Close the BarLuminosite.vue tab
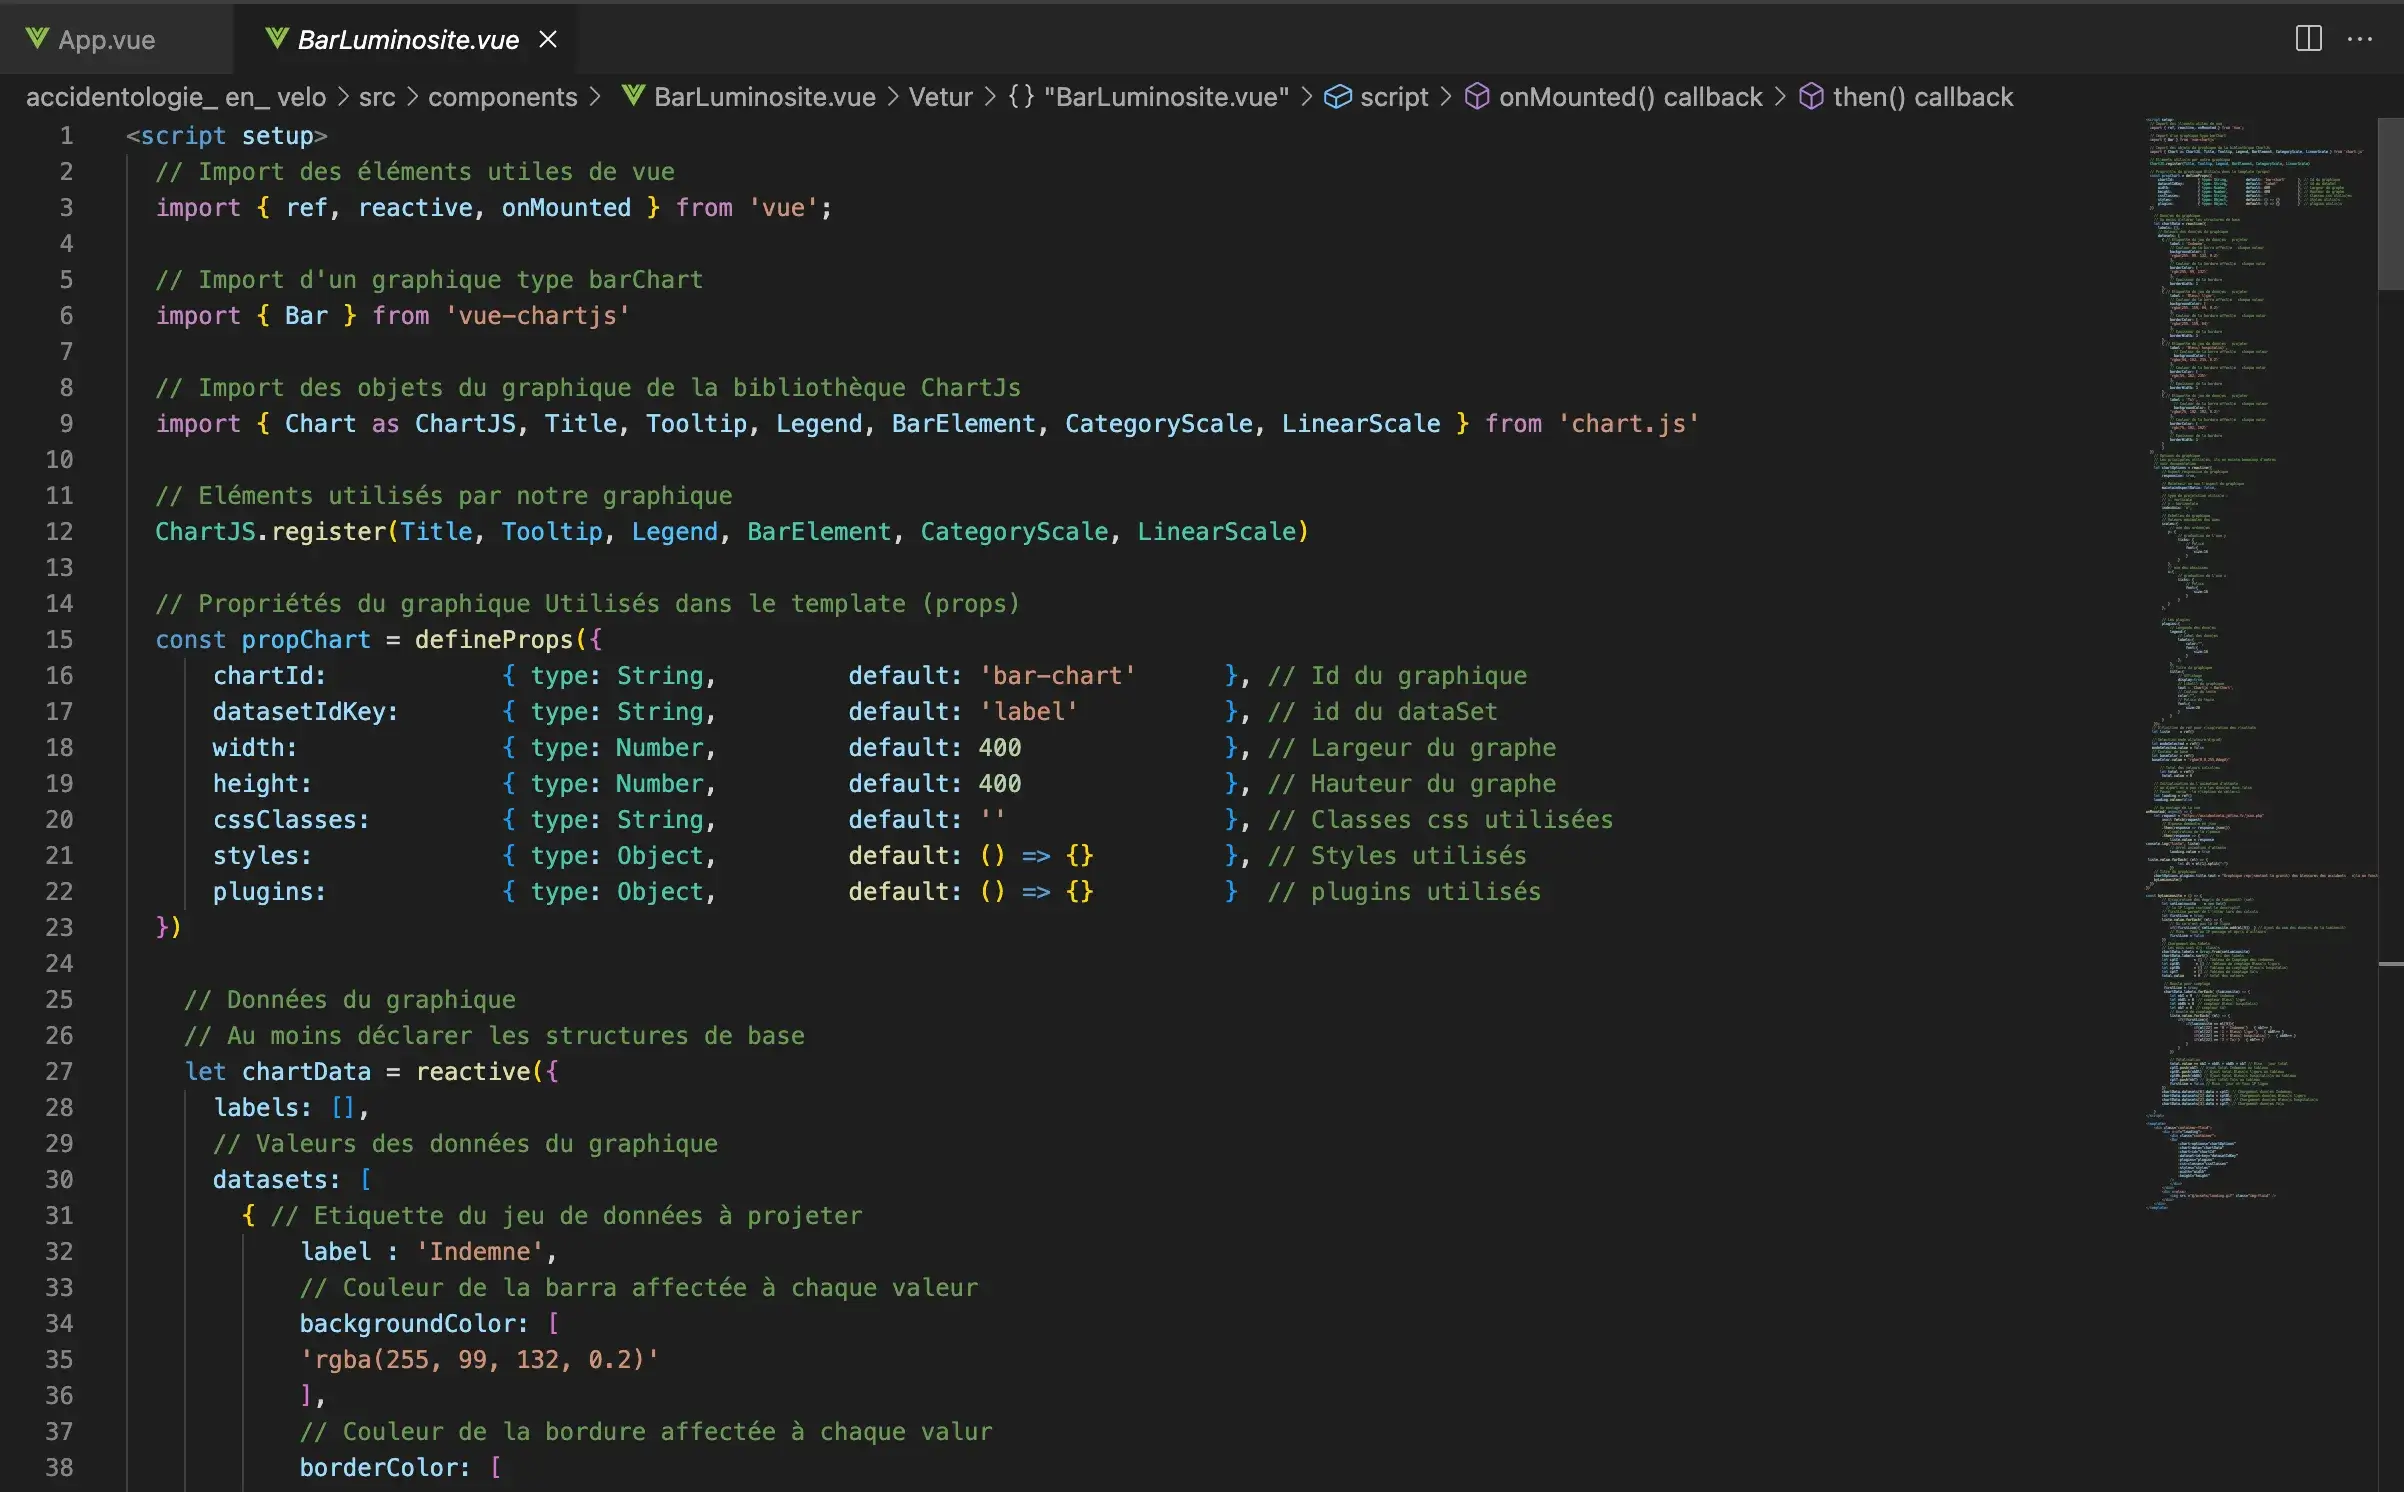Viewport: 2404px width, 1492px height. [x=548, y=39]
